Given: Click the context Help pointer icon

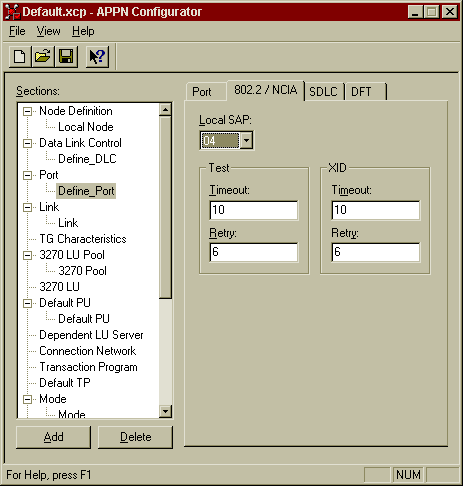Looking at the screenshot, I should pyautogui.click(x=97, y=56).
